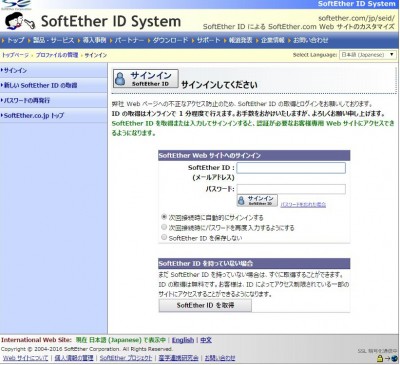
Task: Select SoftEther ID を保存しない radio option
Action: (x=164, y=237)
